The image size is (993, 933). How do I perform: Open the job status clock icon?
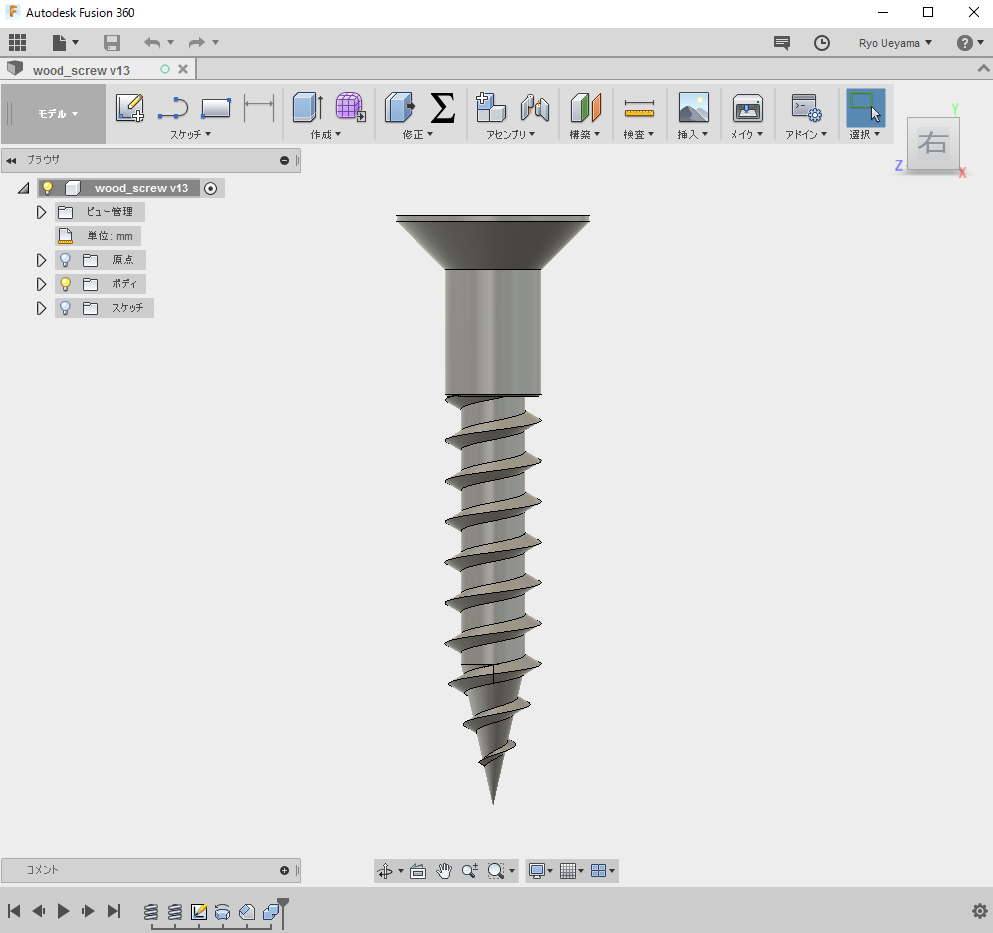click(x=822, y=43)
